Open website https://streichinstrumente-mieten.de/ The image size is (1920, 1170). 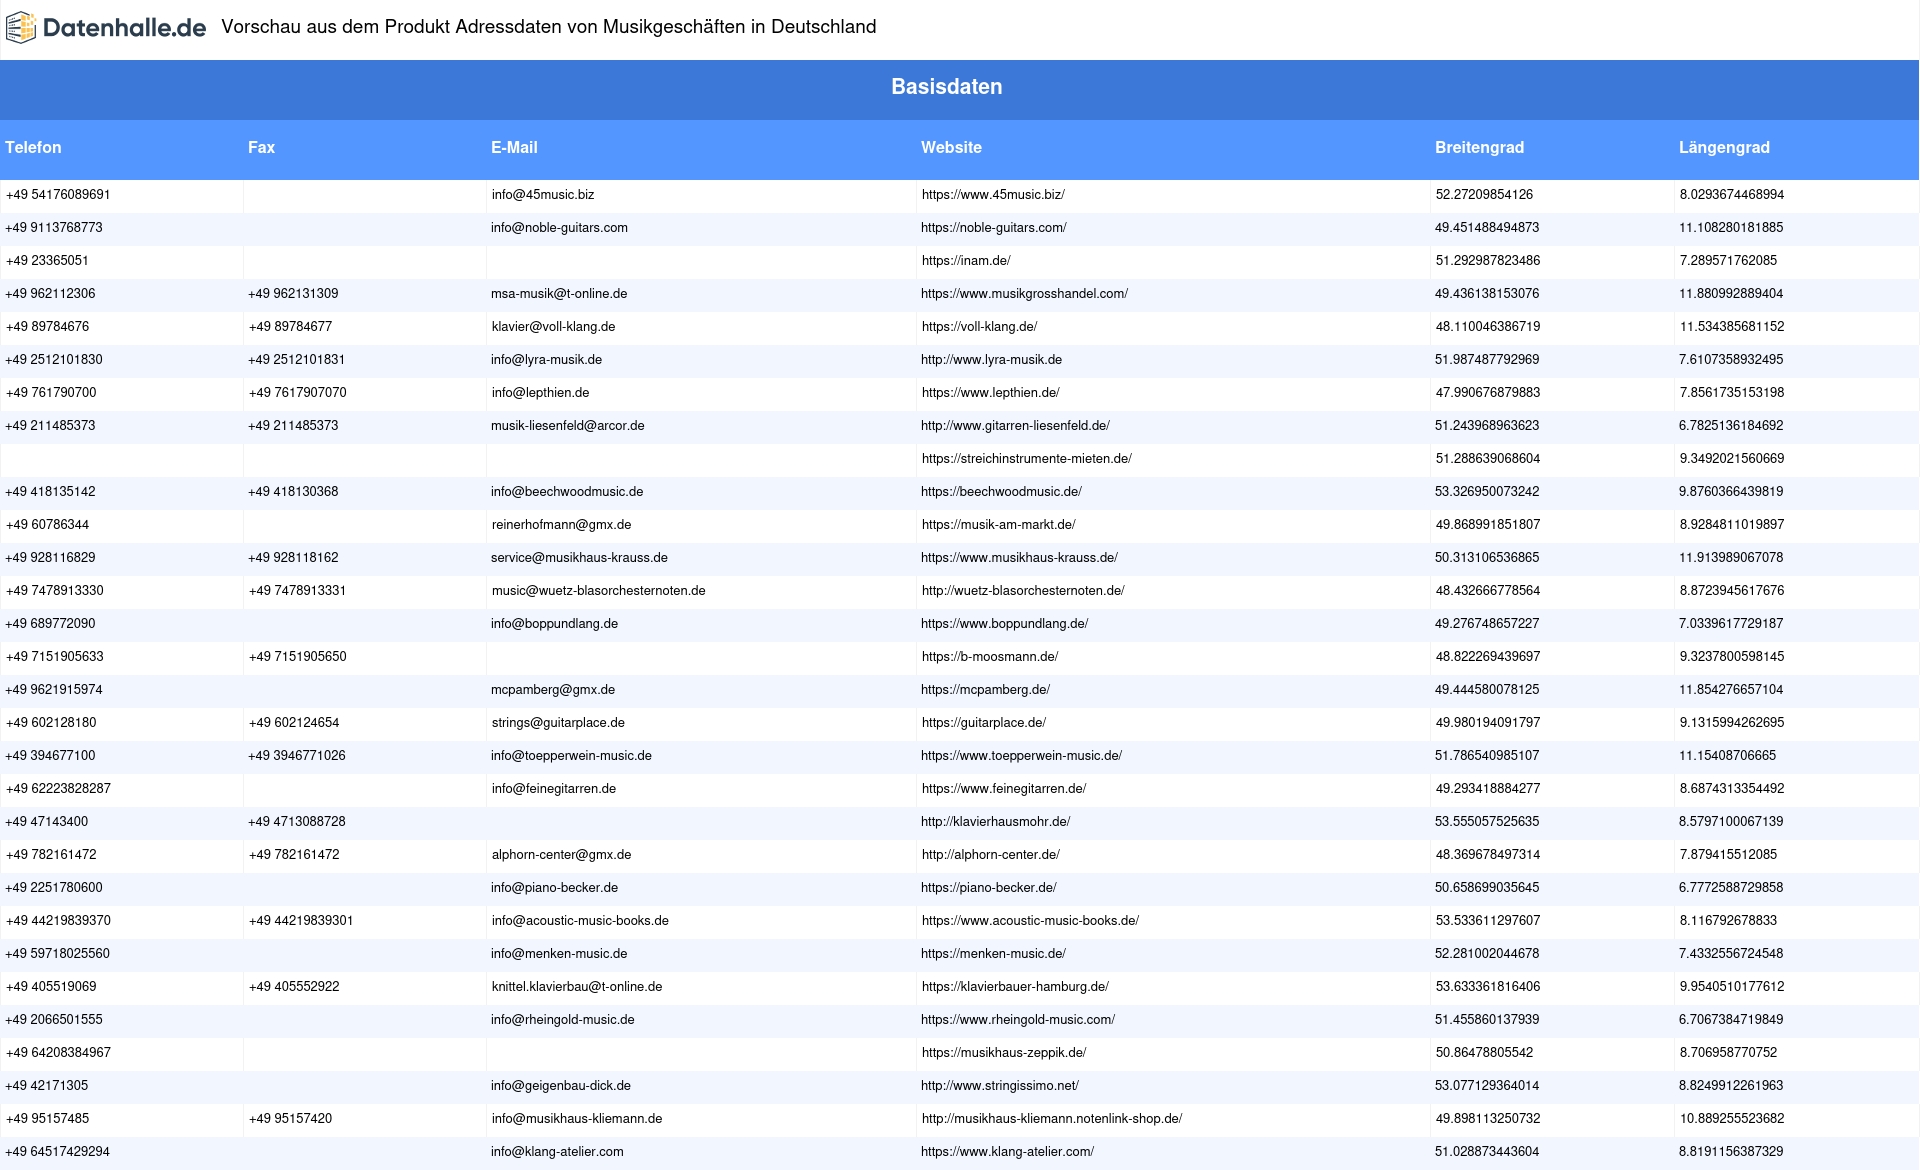(x=1027, y=459)
